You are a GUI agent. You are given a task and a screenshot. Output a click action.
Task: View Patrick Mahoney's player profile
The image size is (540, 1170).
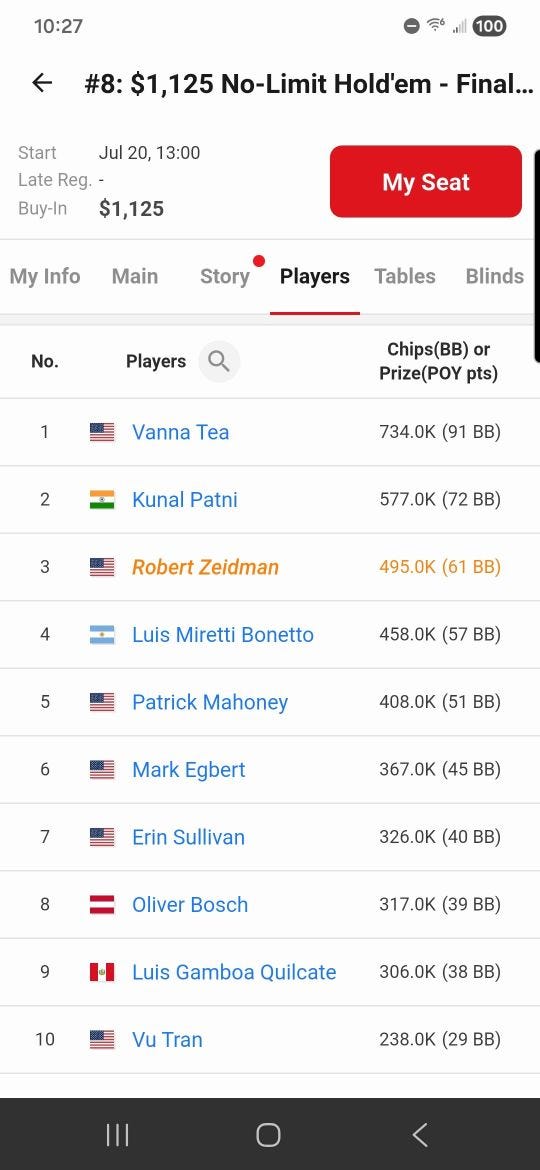pos(210,702)
